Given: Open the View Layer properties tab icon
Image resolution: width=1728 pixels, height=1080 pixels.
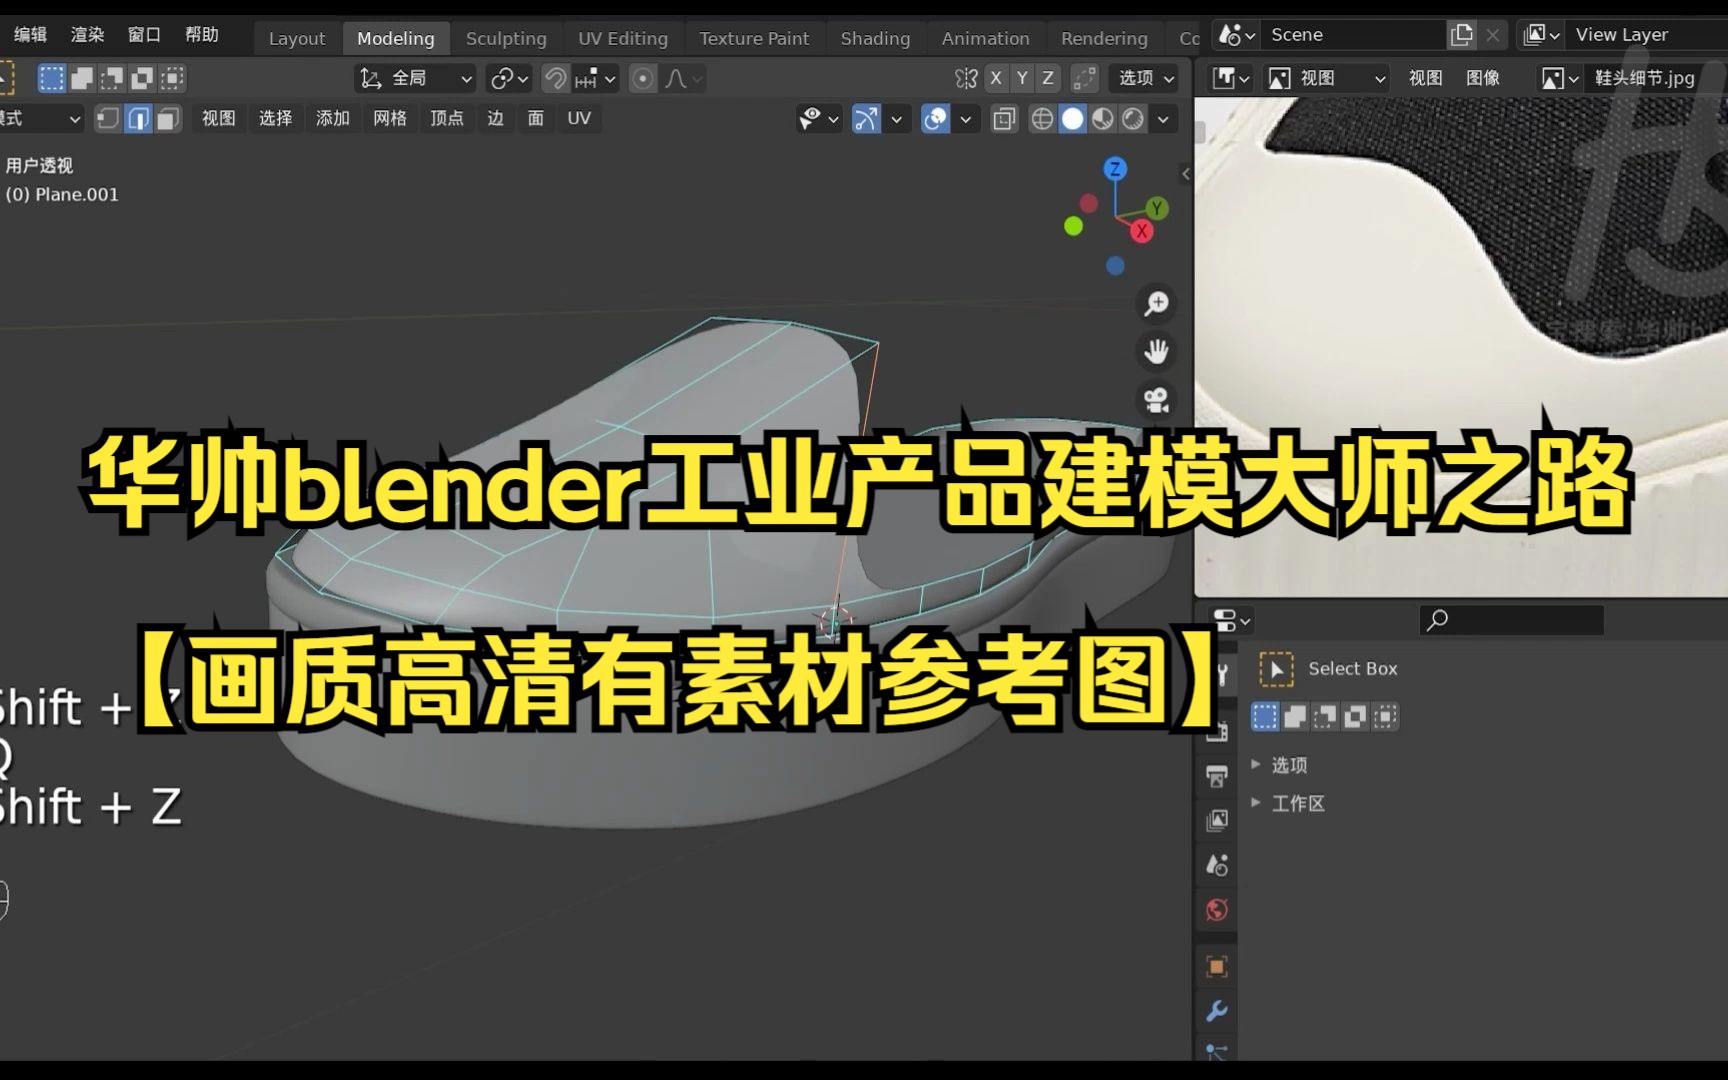Looking at the screenshot, I should tap(1217, 821).
